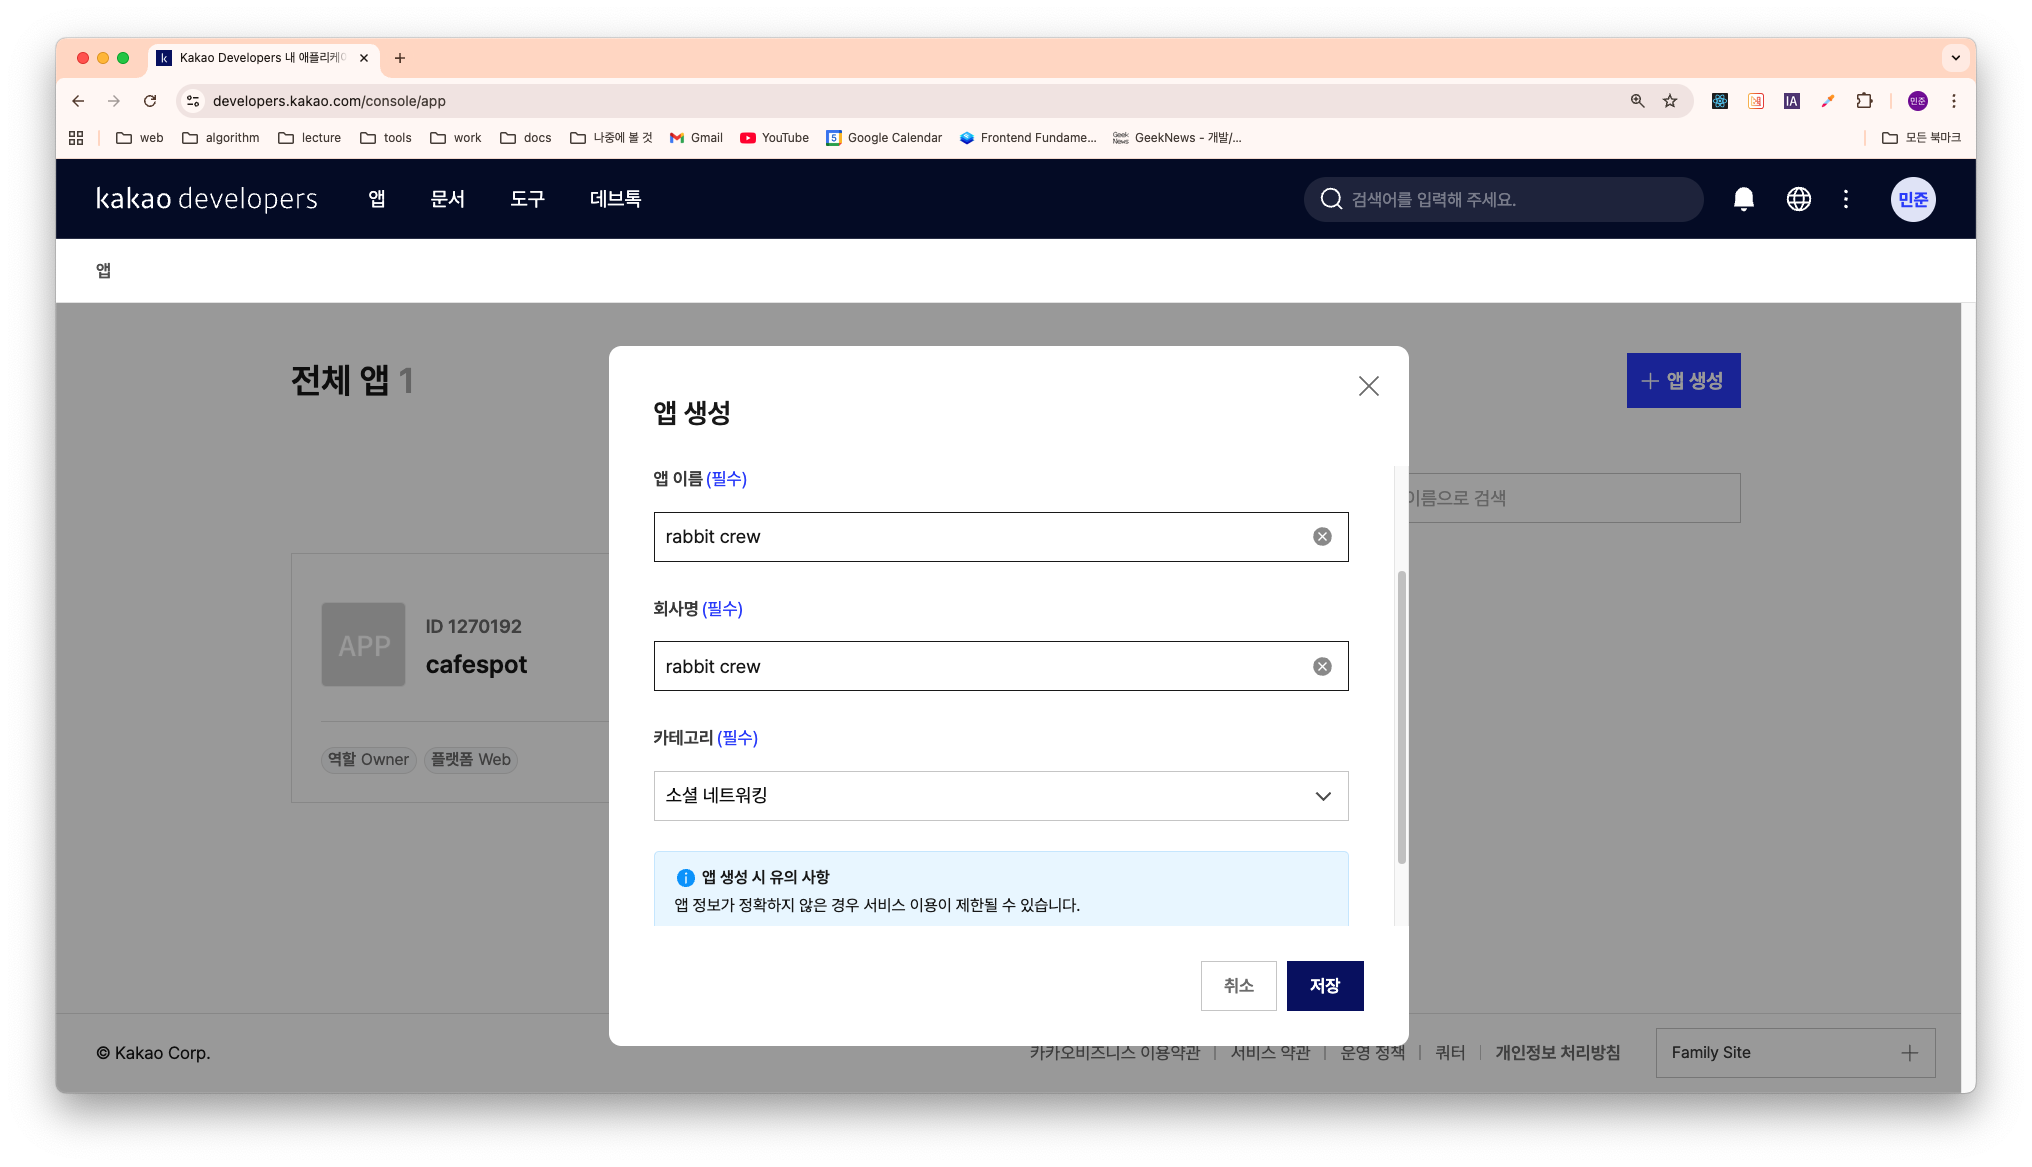Reload the page
The height and width of the screenshot is (1167, 2032).
click(150, 101)
